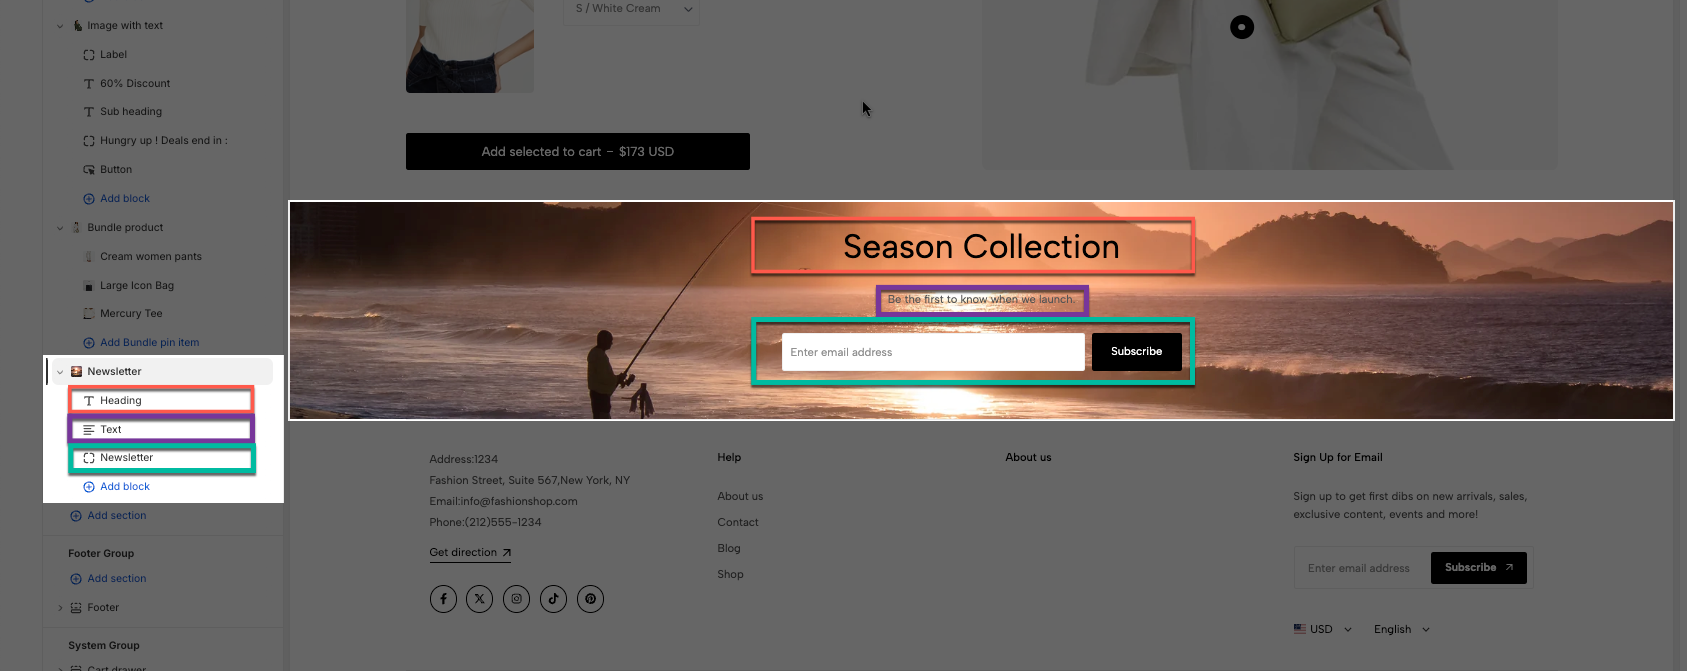Add block under the Newsletter section
The height and width of the screenshot is (671, 1687).
117,487
